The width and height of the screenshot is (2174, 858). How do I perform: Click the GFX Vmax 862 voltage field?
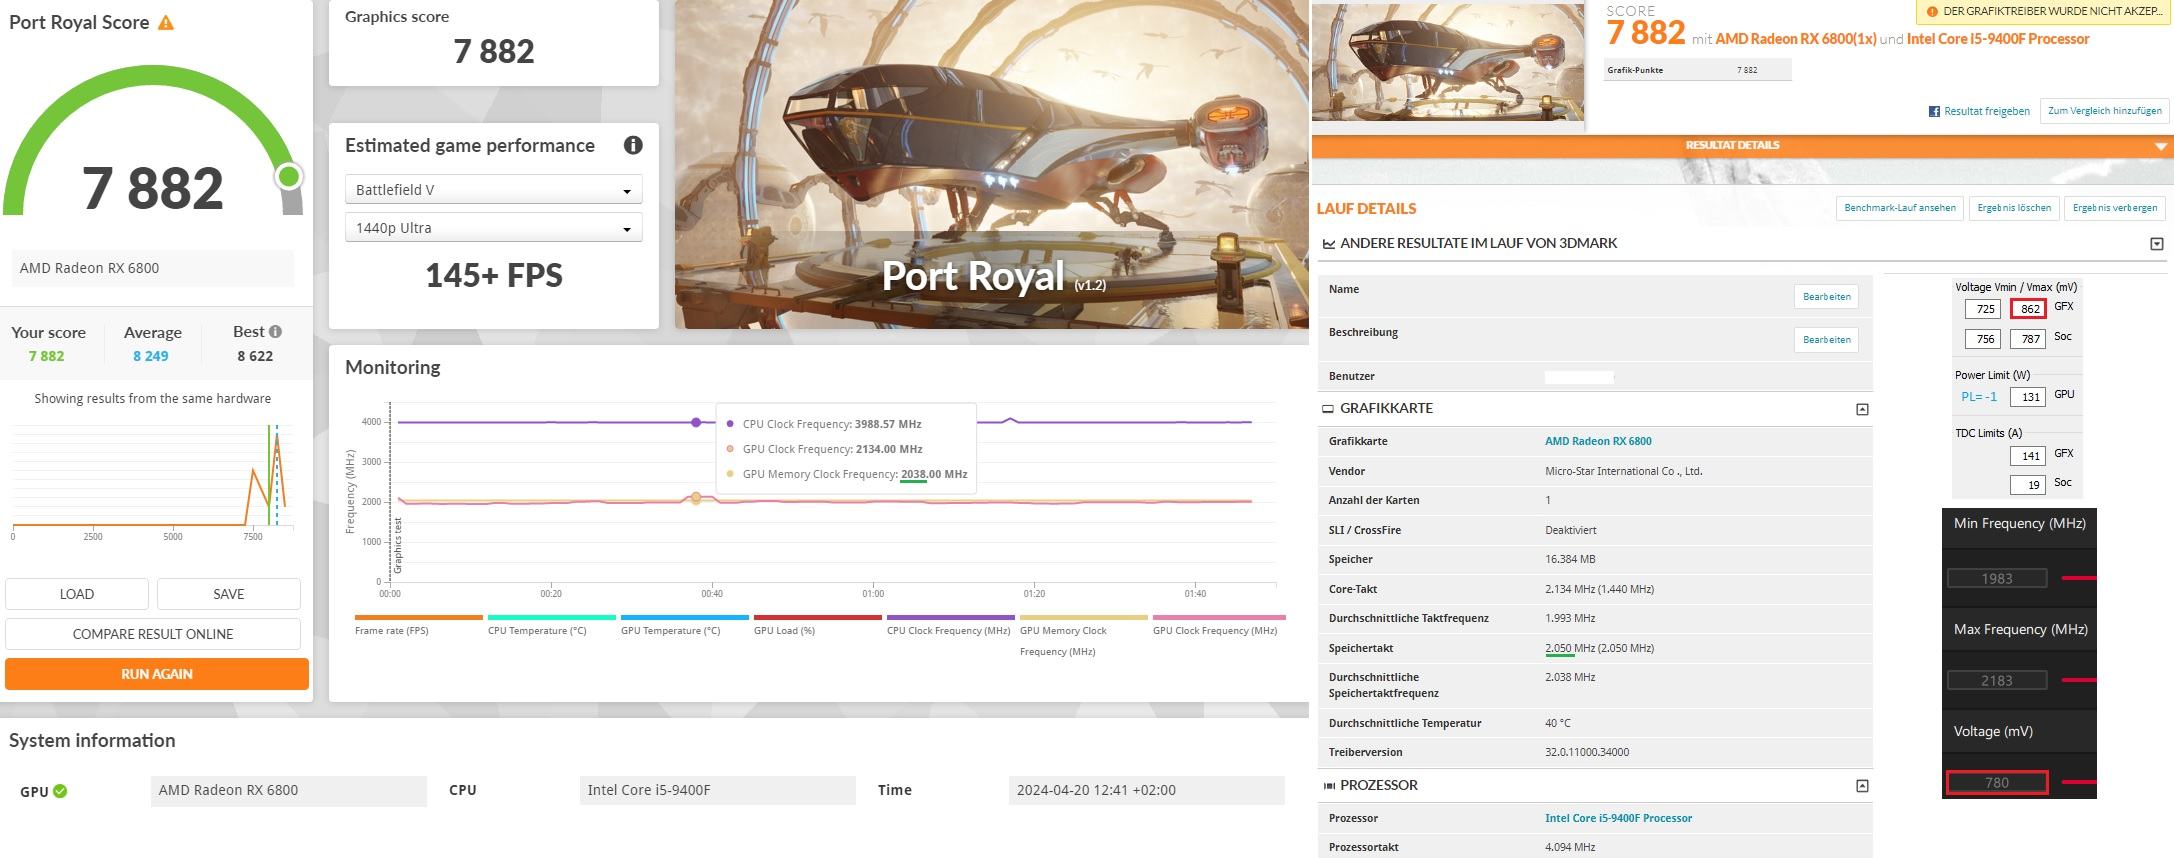(x=2028, y=309)
